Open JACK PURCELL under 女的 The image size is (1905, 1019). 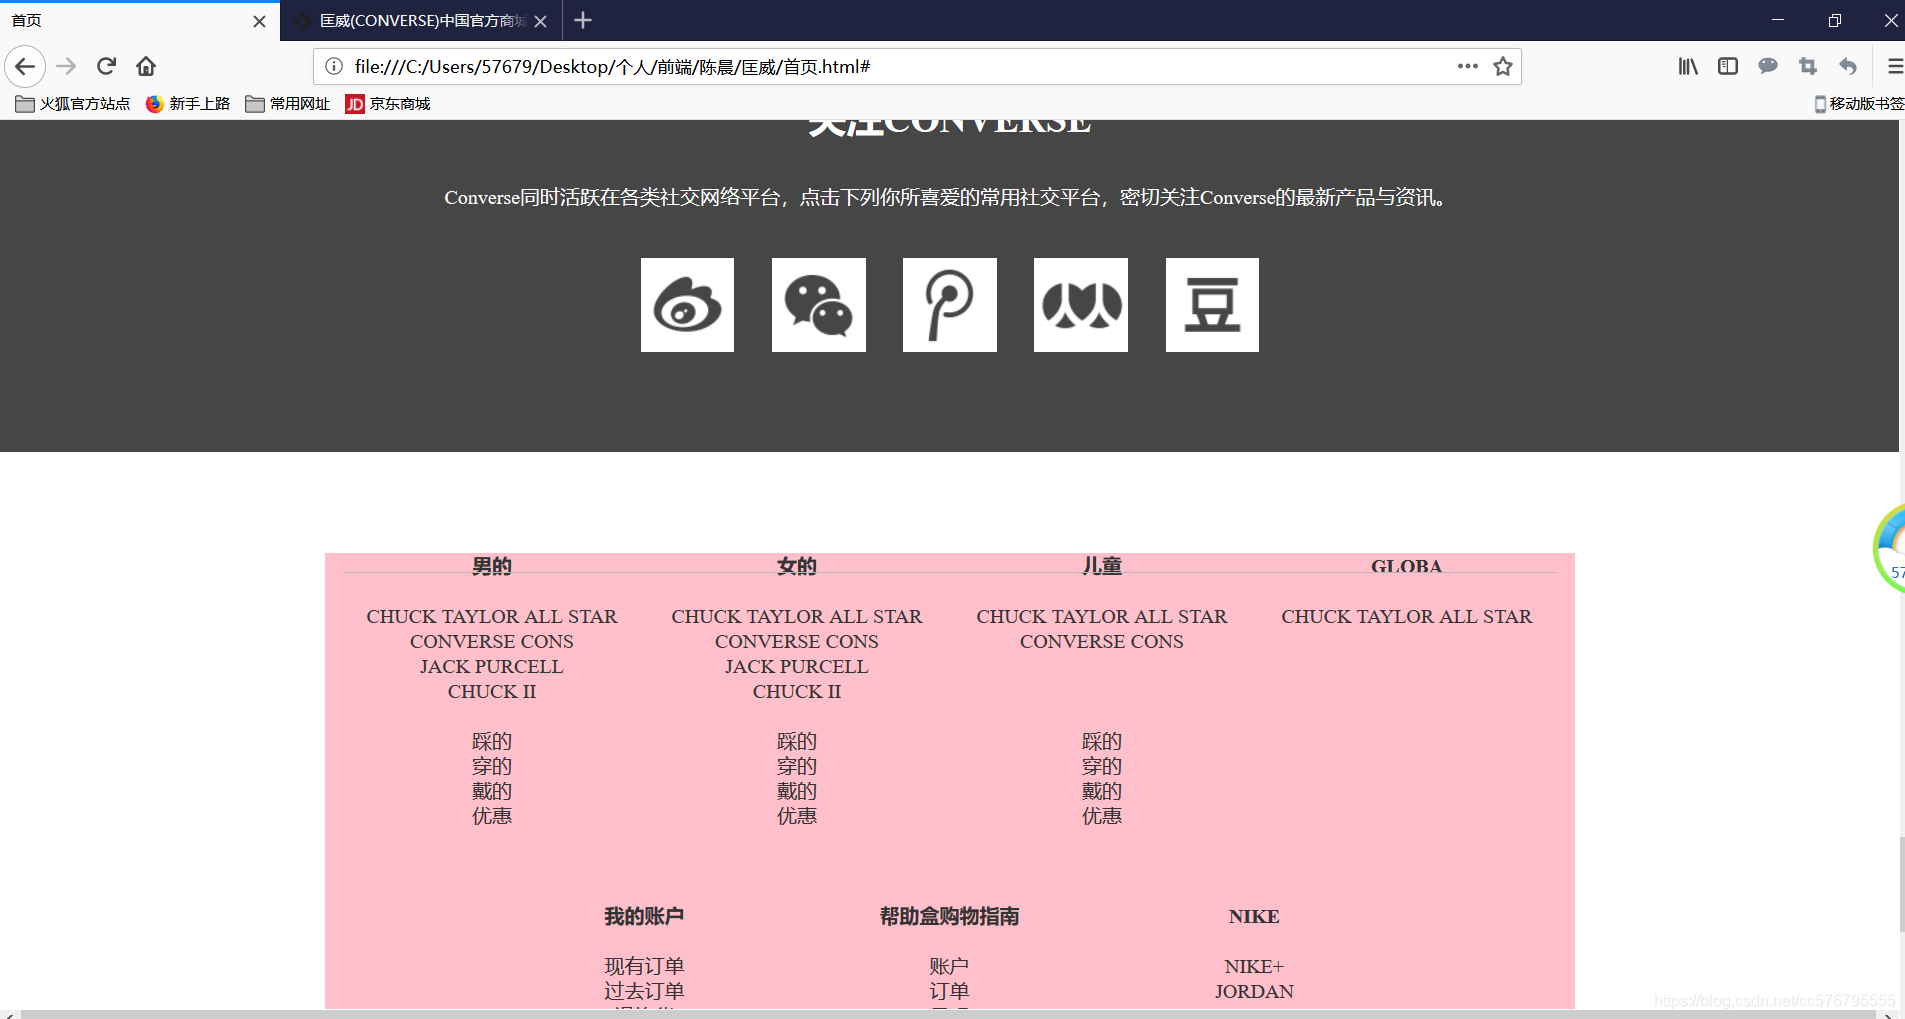point(797,666)
